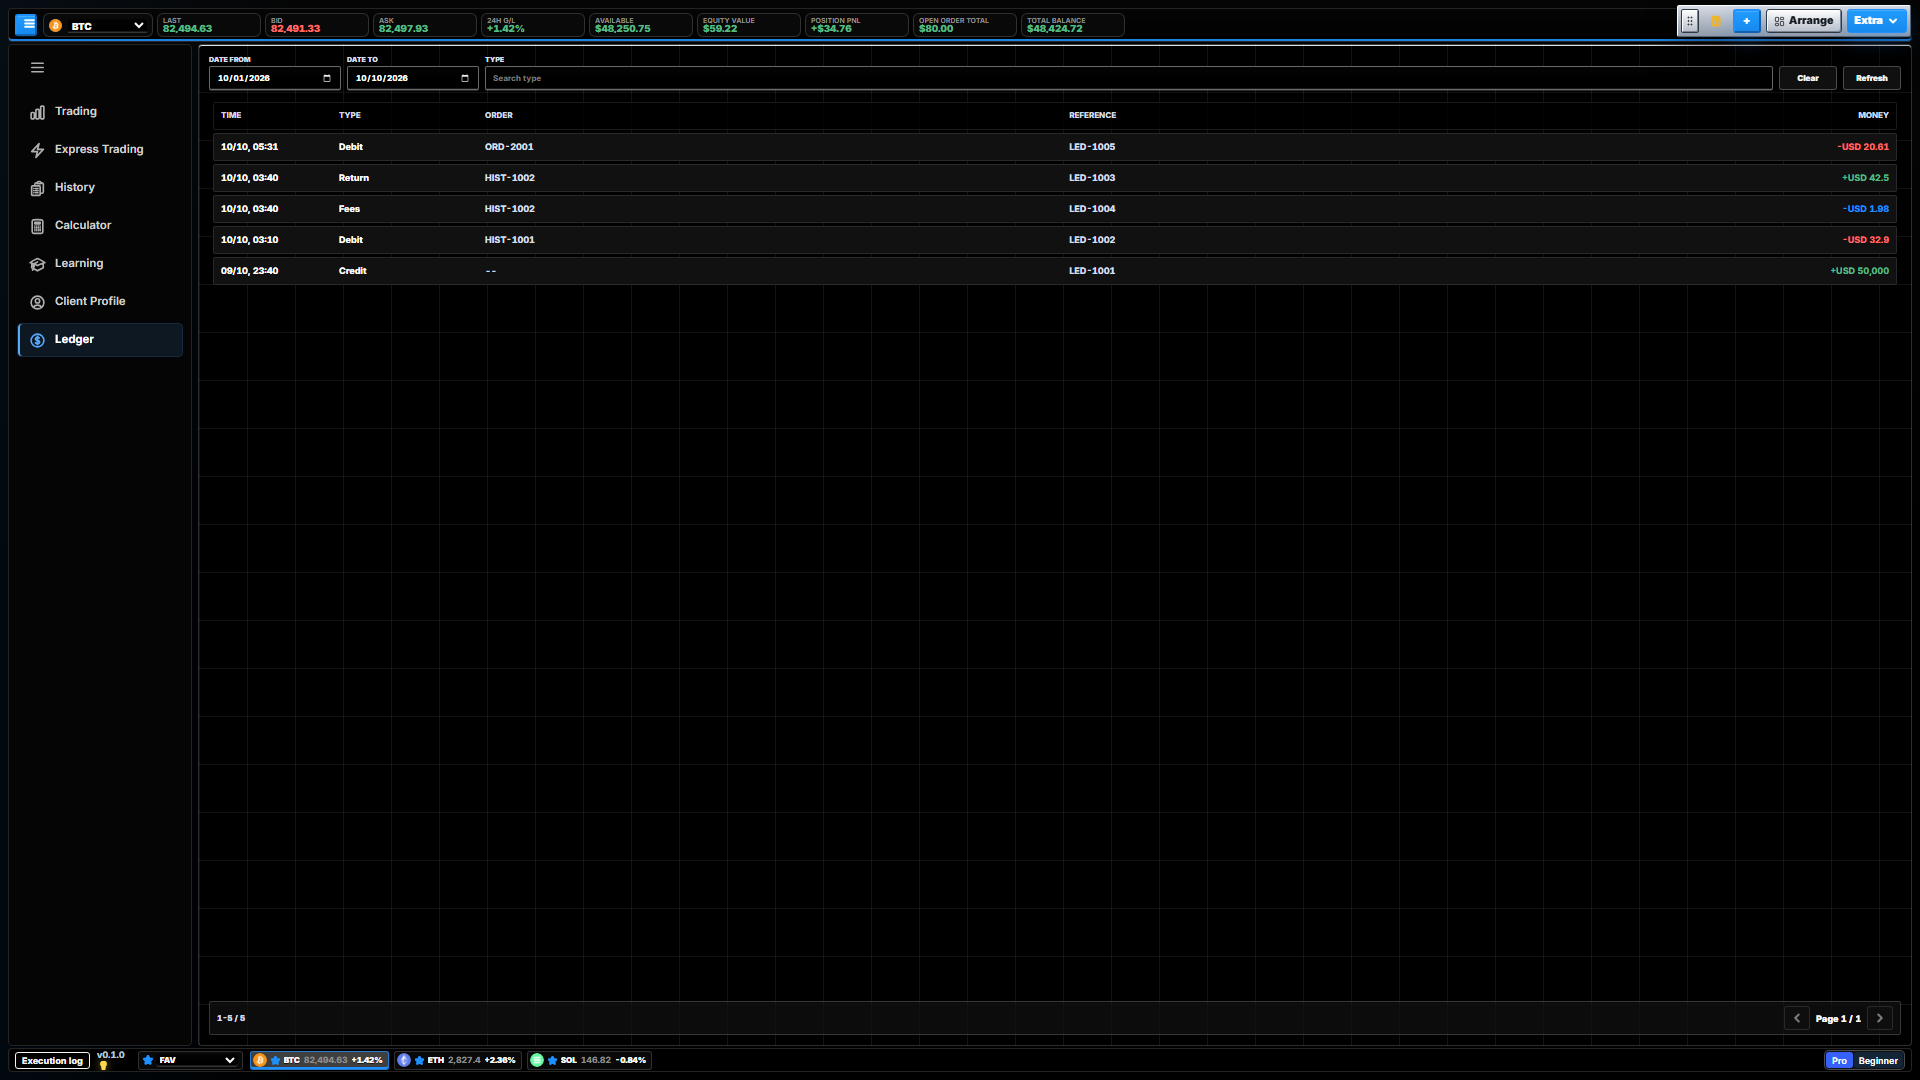
Task: Switch to Beginner mode
Action: pos(1877,1061)
